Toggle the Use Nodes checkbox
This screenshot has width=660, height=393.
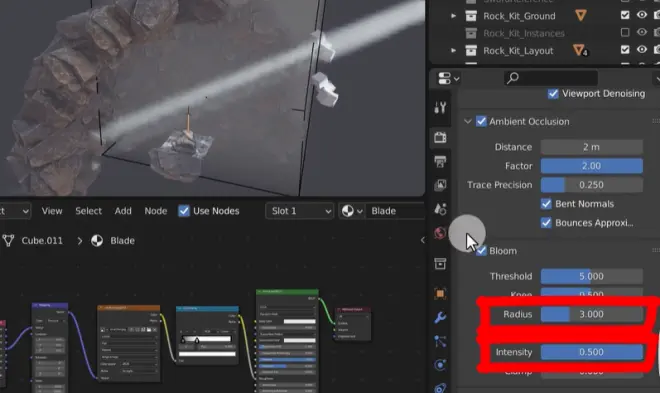[x=184, y=211]
